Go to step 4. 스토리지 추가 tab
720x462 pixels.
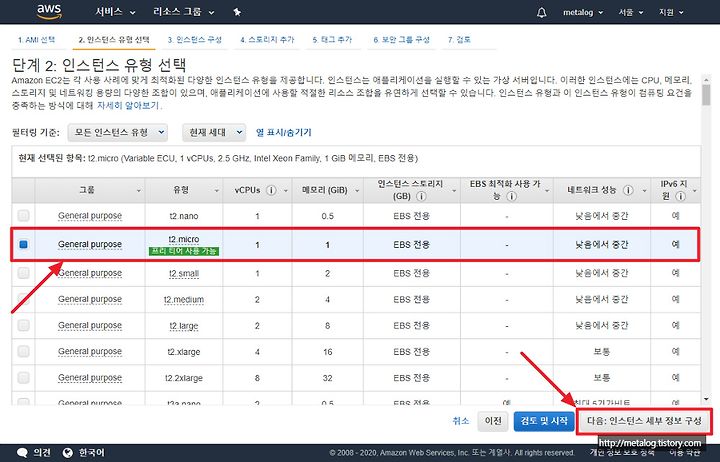point(267,40)
